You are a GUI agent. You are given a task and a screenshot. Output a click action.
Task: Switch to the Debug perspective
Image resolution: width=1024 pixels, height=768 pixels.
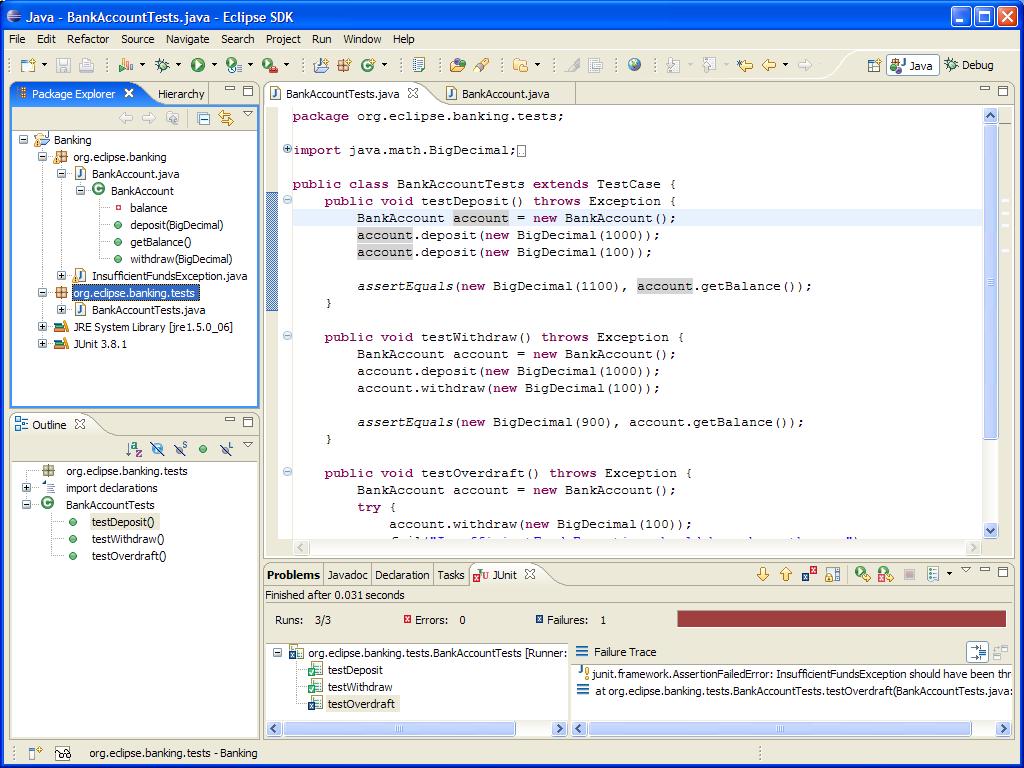[x=969, y=65]
